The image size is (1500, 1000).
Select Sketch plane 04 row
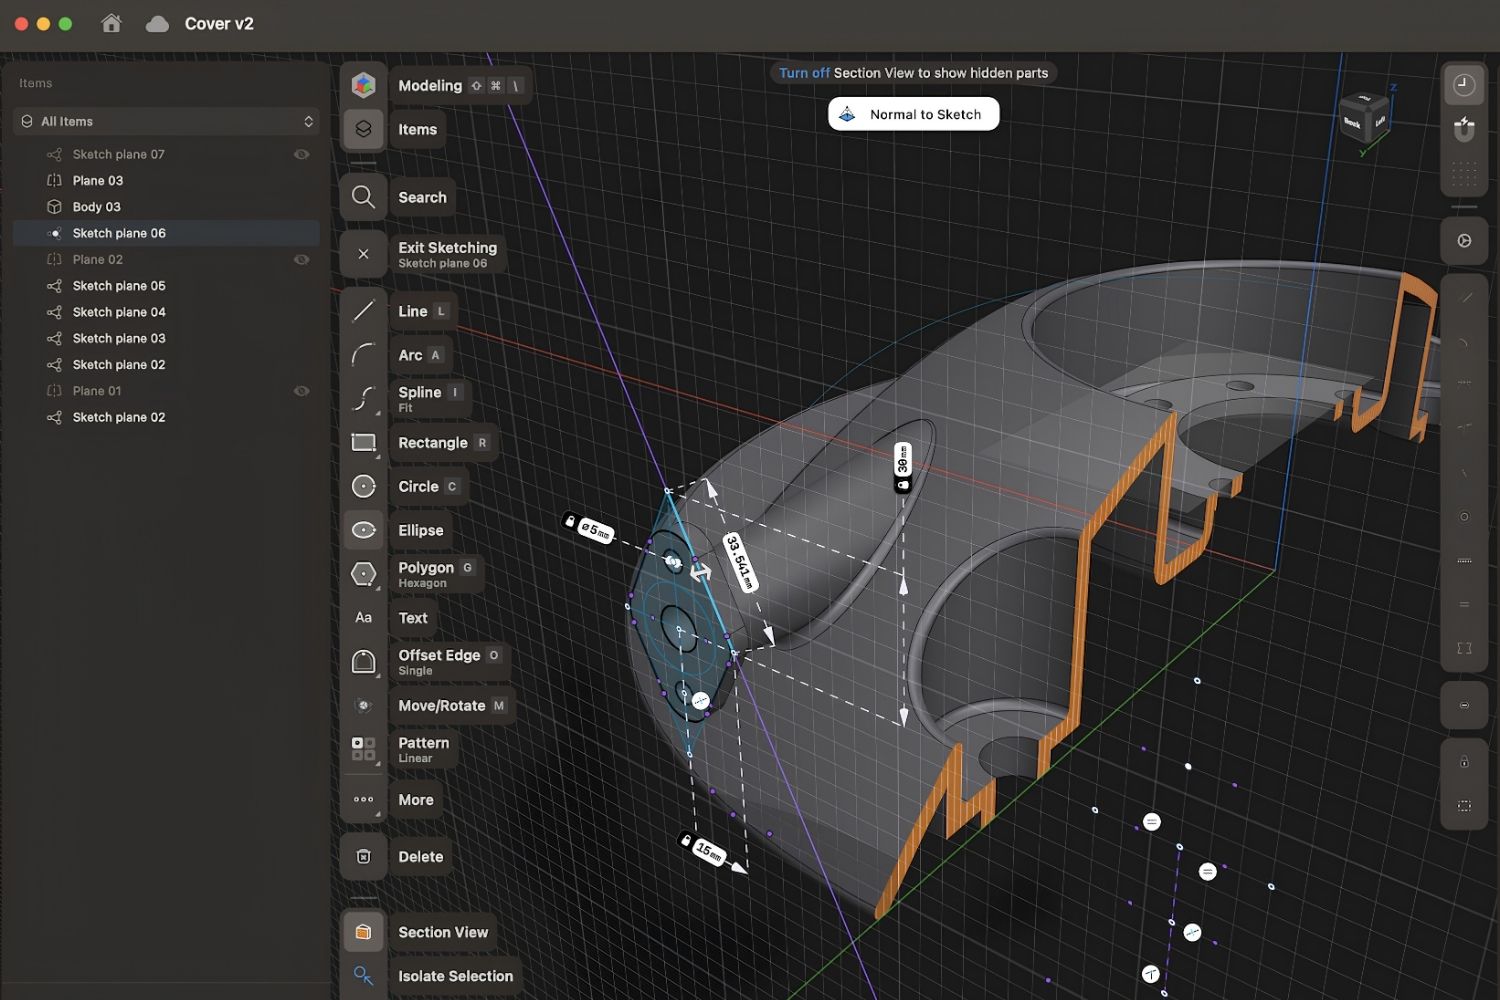pyautogui.click(x=166, y=312)
